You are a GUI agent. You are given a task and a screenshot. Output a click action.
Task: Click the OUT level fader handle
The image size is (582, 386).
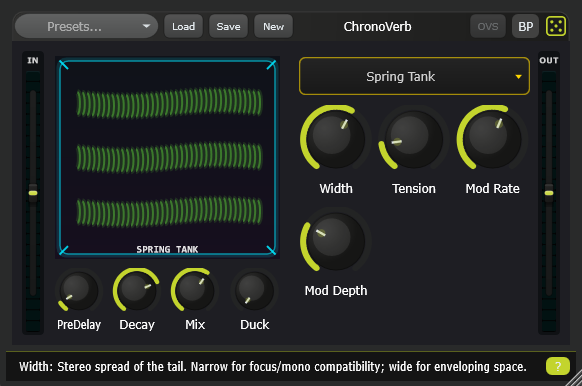[x=549, y=193]
